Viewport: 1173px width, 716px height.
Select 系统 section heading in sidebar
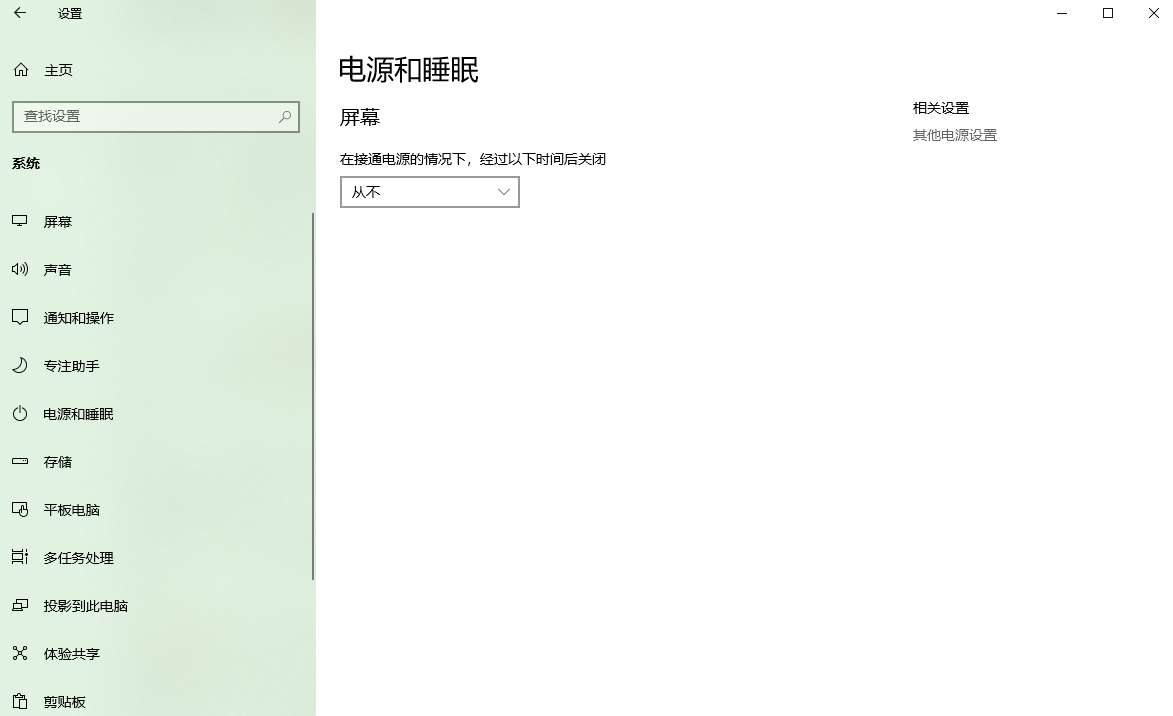(26, 163)
